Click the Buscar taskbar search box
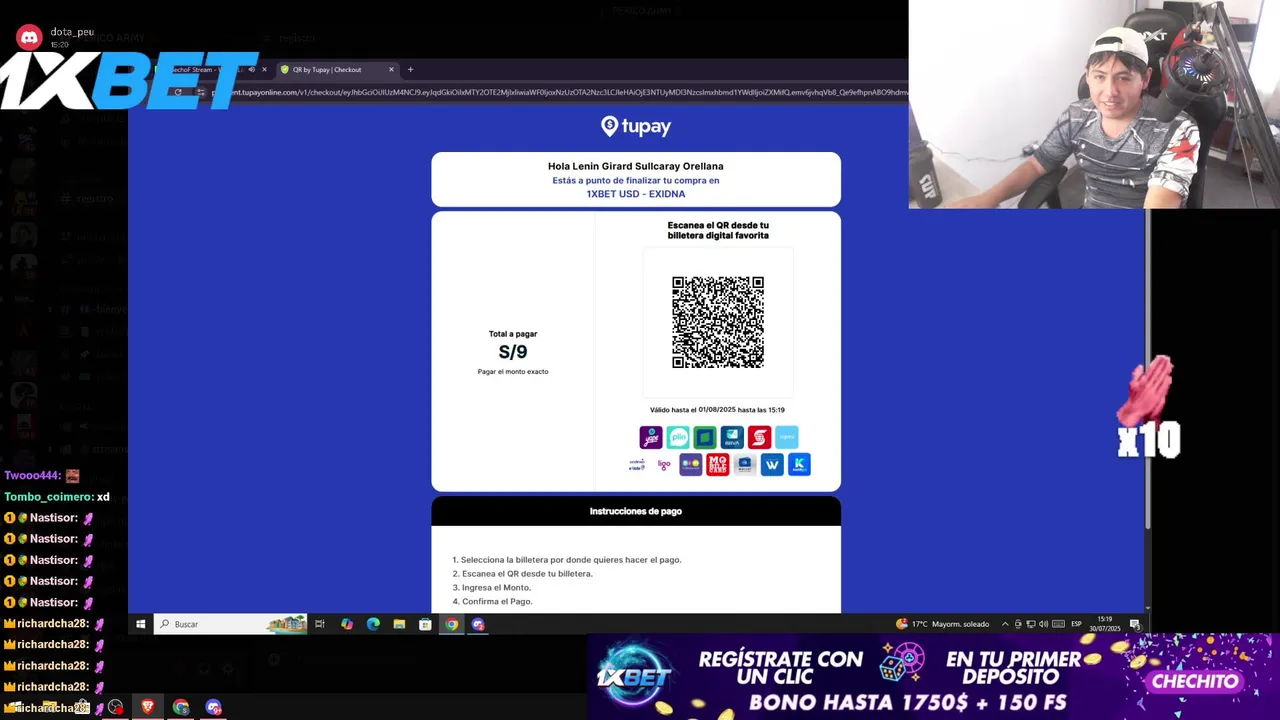 pyautogui.click(x=230, y=624)
